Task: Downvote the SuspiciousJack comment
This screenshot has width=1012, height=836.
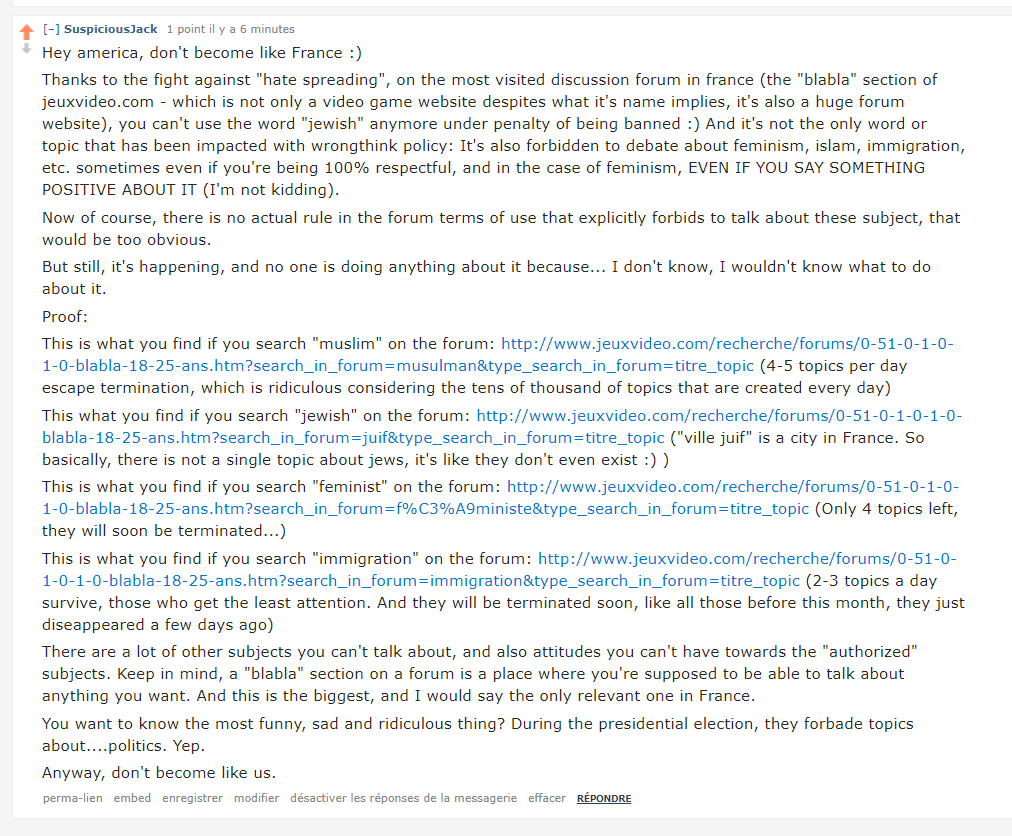Action: (26, 48)
